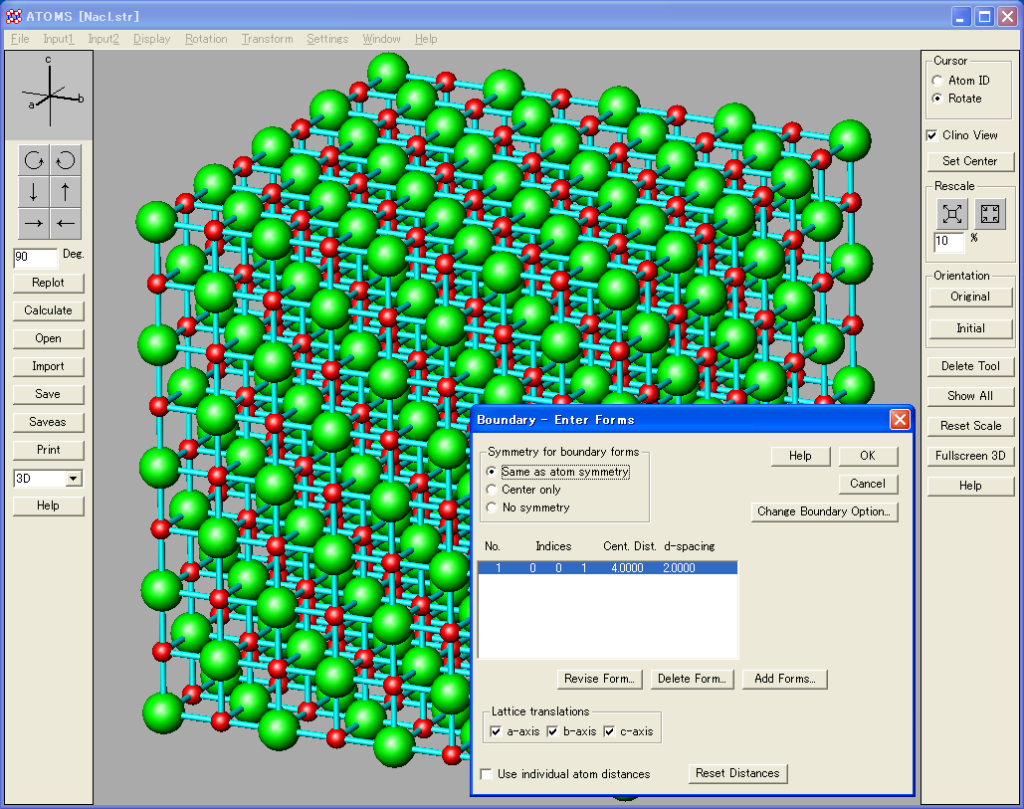Click the right arrow rotate icon

34,222
